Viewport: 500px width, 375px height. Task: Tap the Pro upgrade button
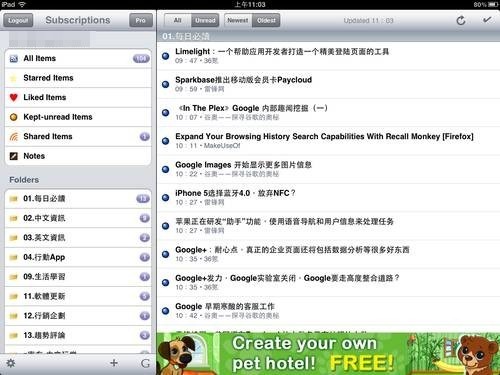tap(140, 20)
